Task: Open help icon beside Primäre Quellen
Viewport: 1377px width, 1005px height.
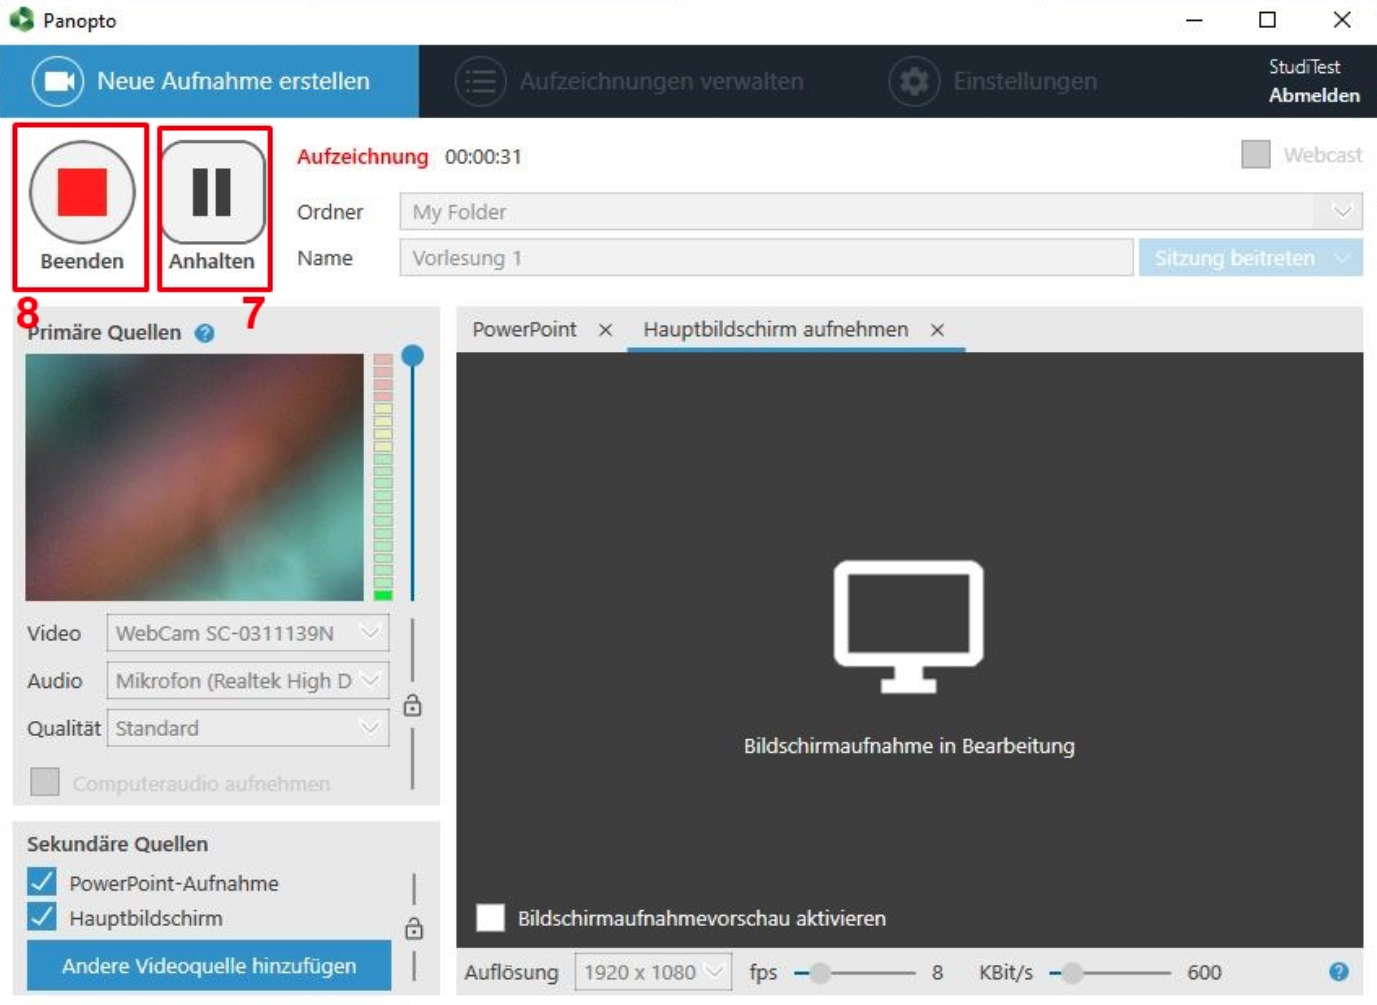Action: pos(205,333)
